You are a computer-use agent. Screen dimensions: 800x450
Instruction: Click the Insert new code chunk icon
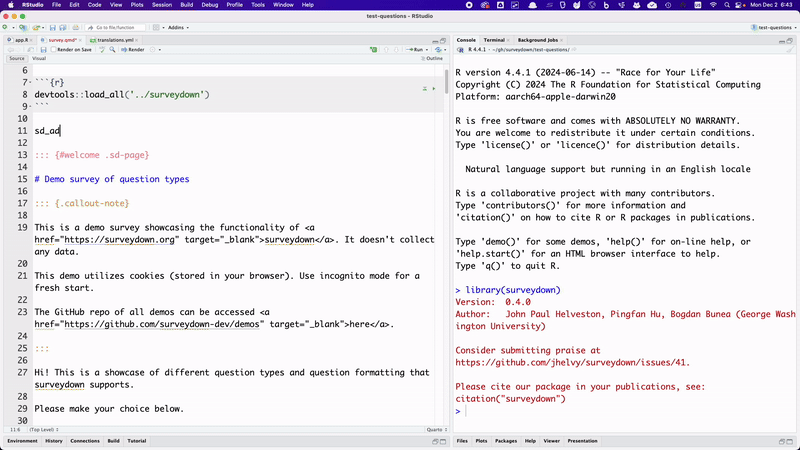[x=374, y=49]
